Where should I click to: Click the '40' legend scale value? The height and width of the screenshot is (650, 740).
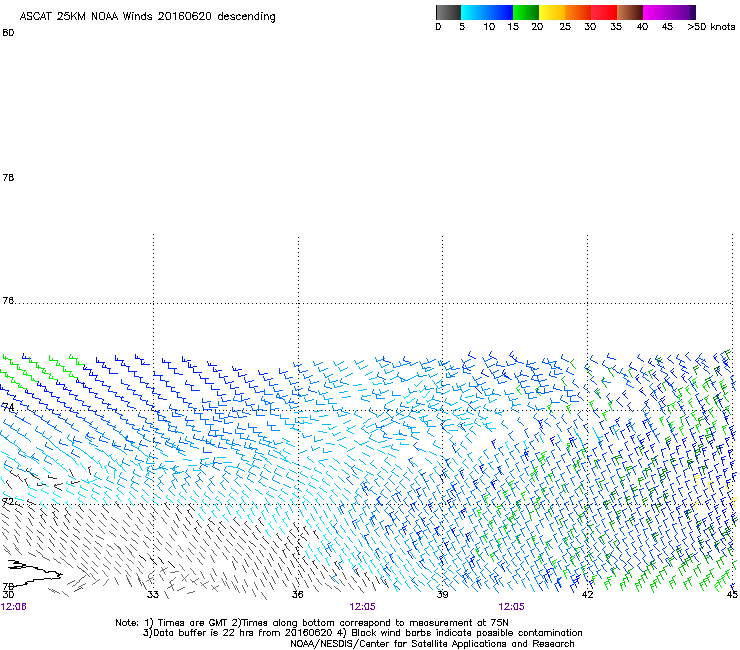[x=642, y=27]
